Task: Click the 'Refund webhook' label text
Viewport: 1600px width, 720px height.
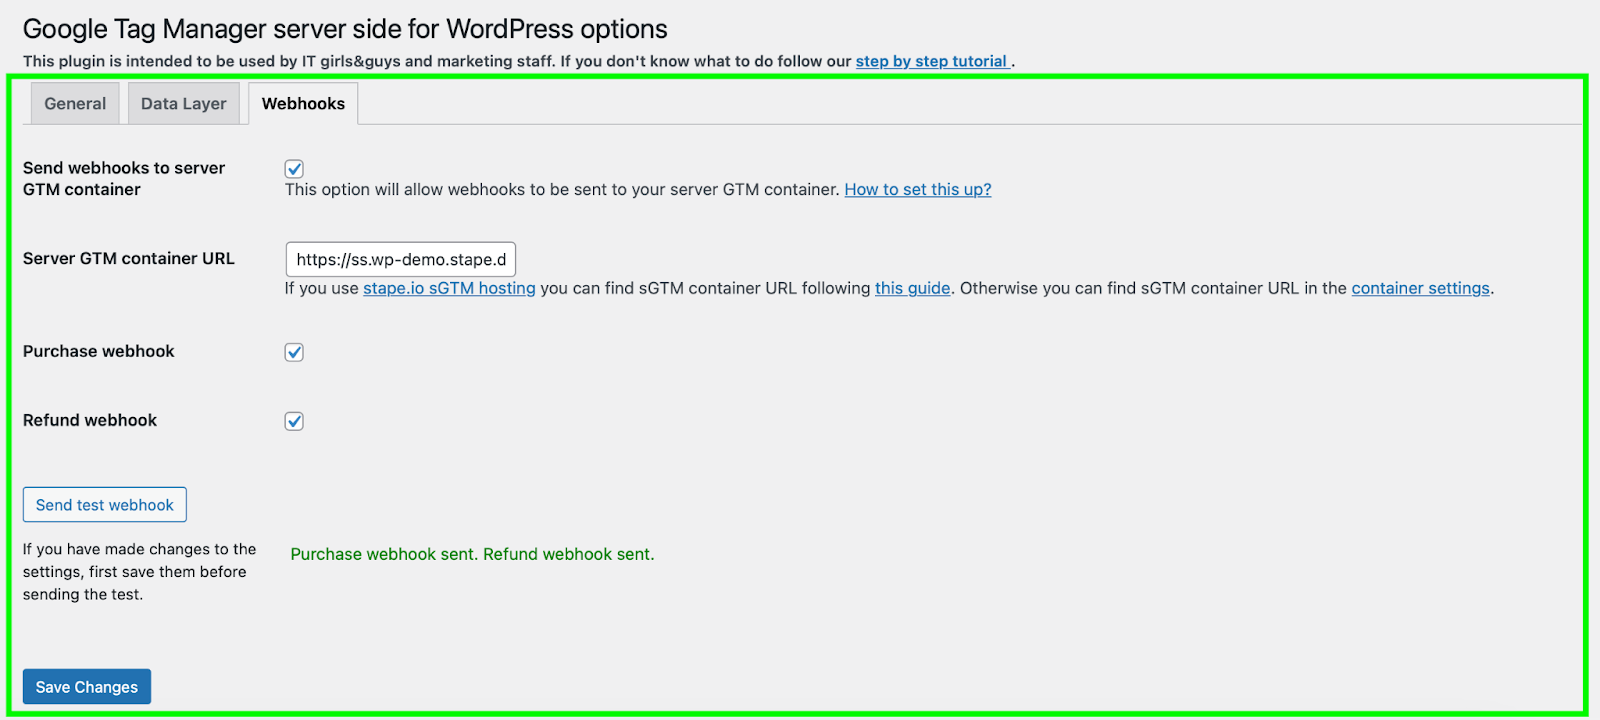Action: pyautogui.click(x=90, y=420)
